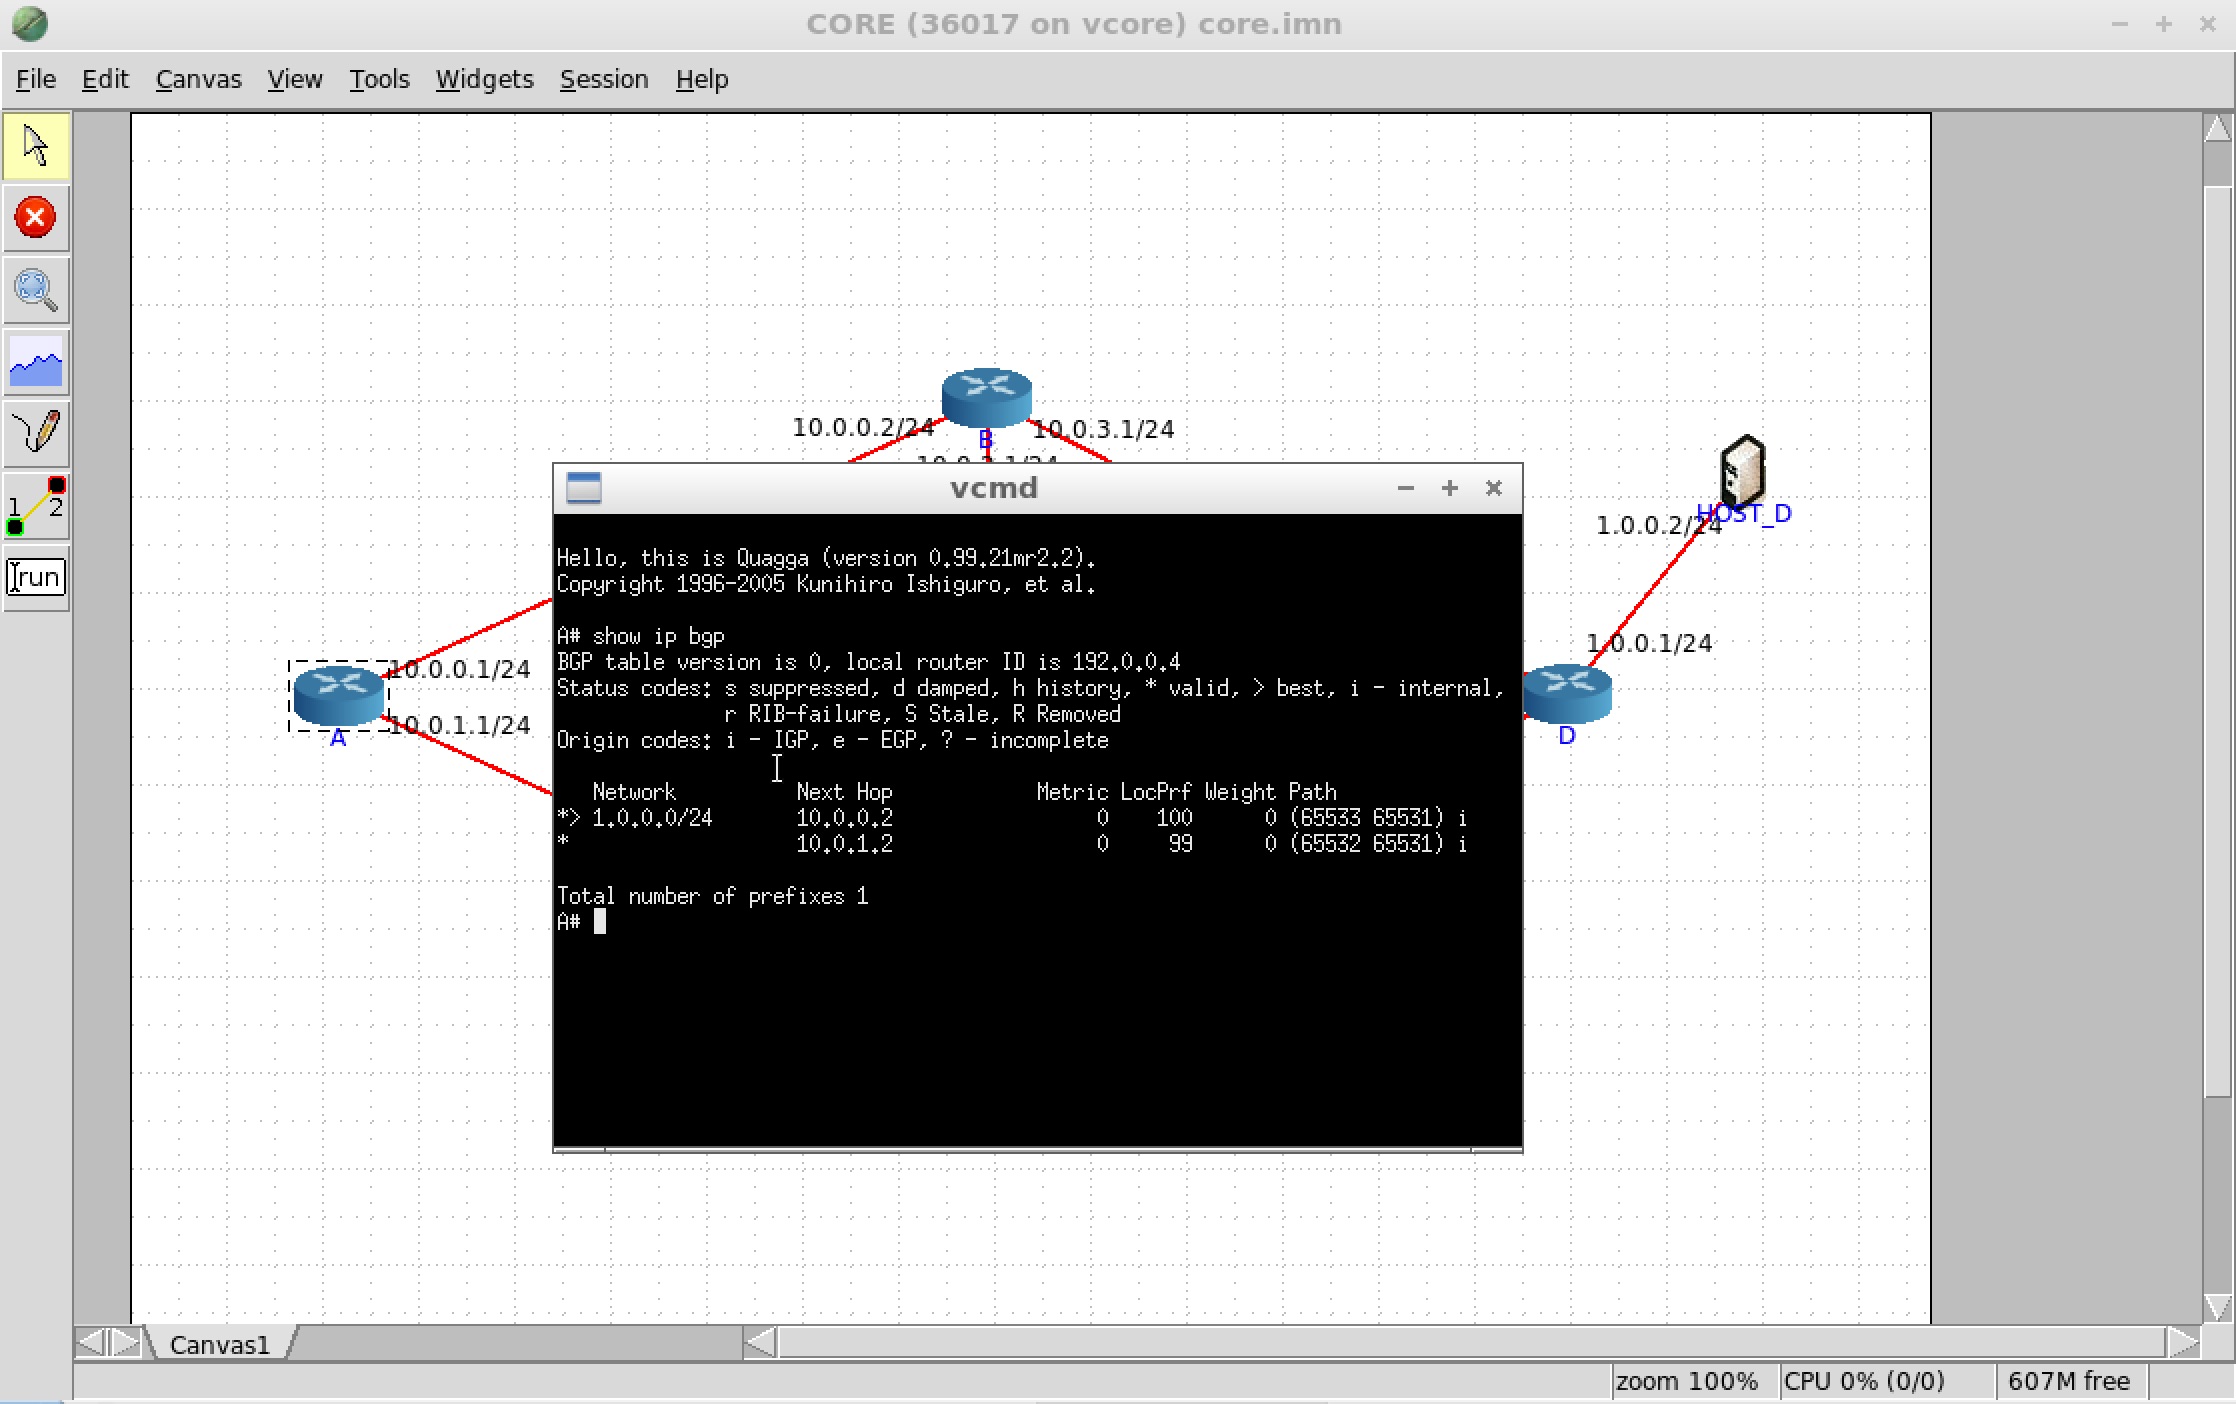Click the zoom 100% status entry
The image size is (2236, 1404).
tap(1687, 1381)
